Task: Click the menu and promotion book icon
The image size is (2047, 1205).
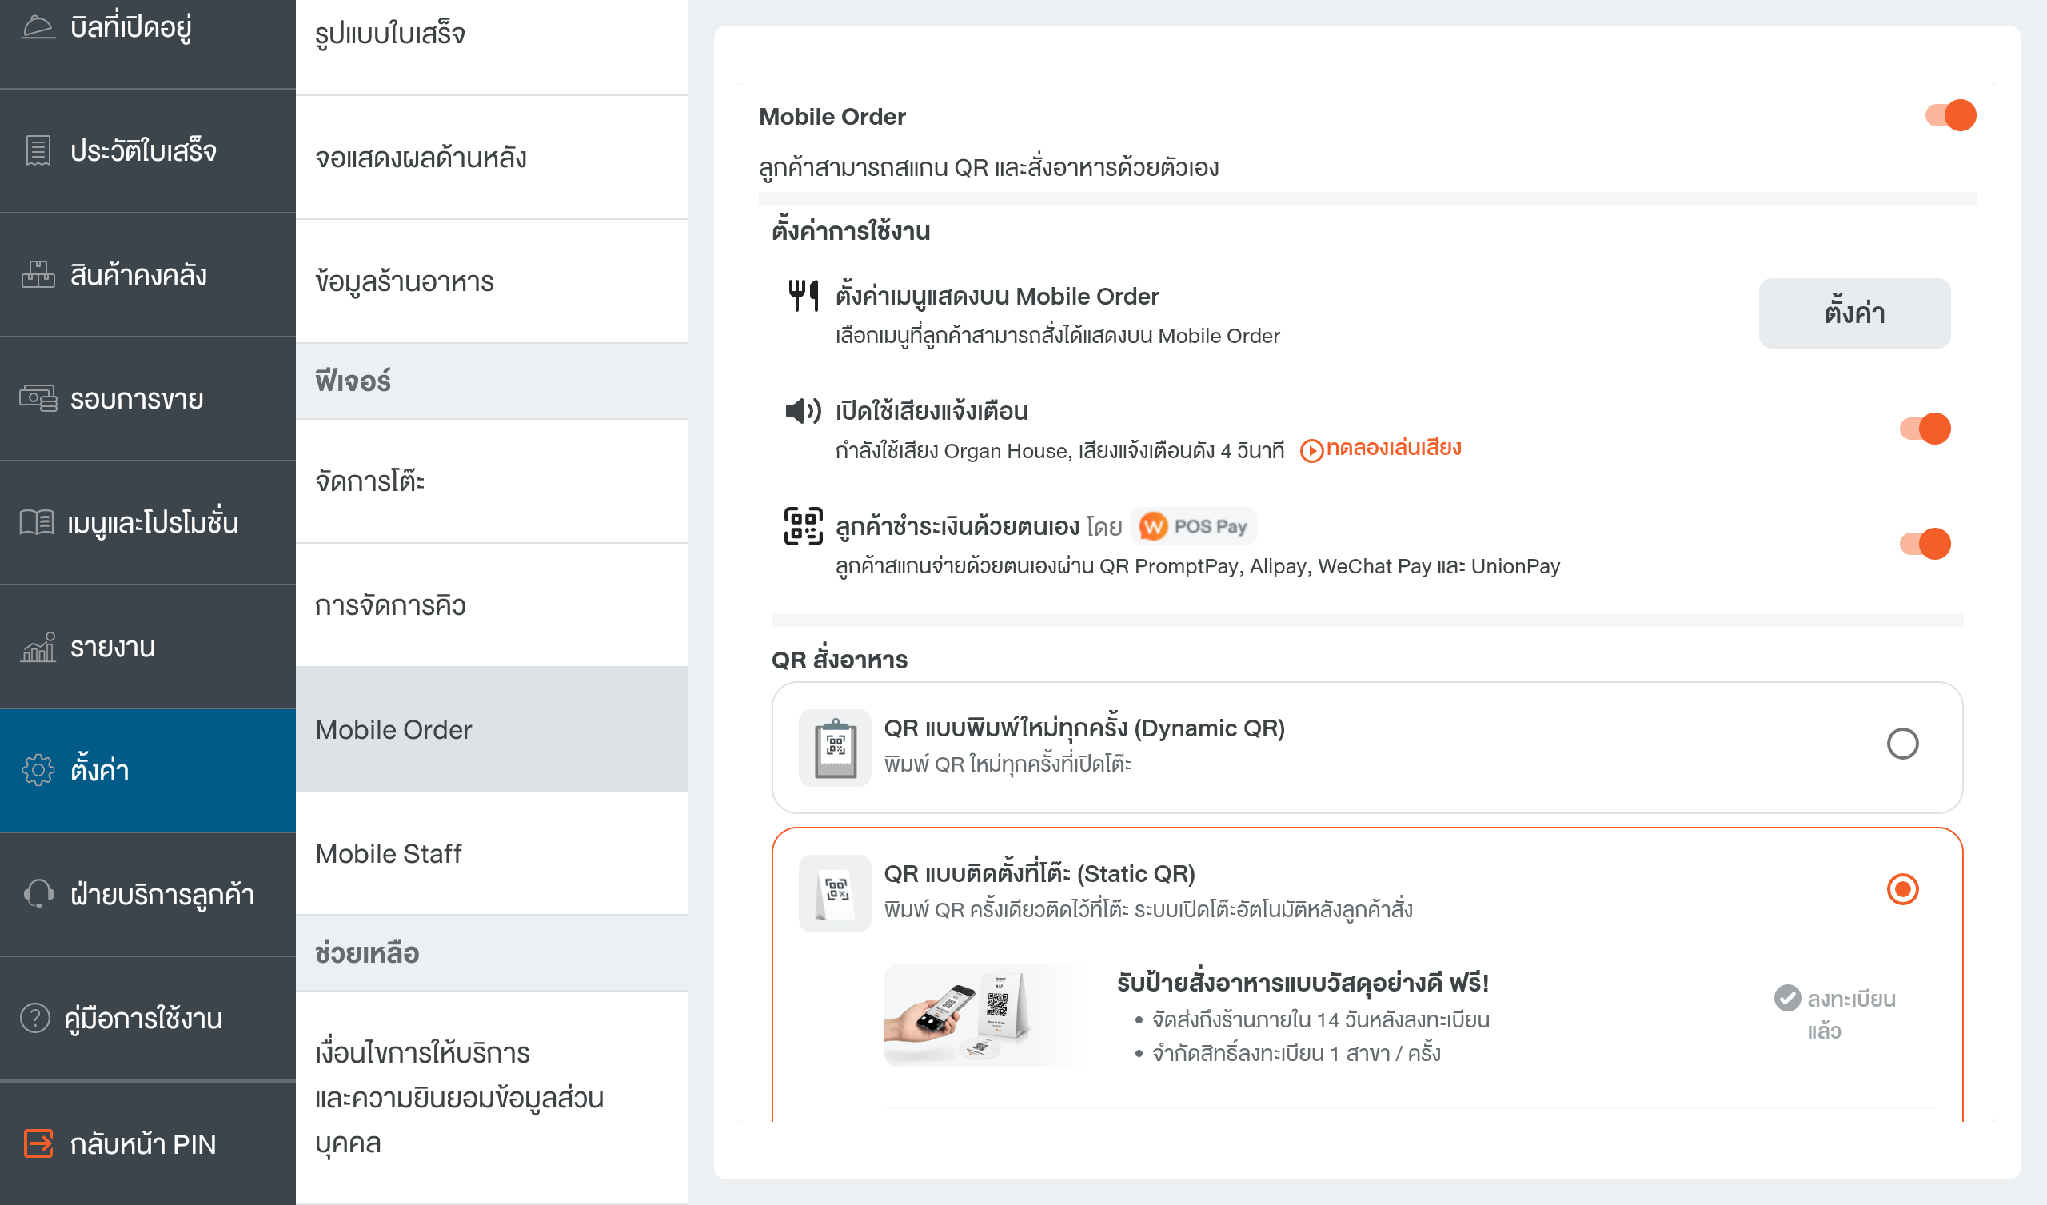Action: pos(37,522)
